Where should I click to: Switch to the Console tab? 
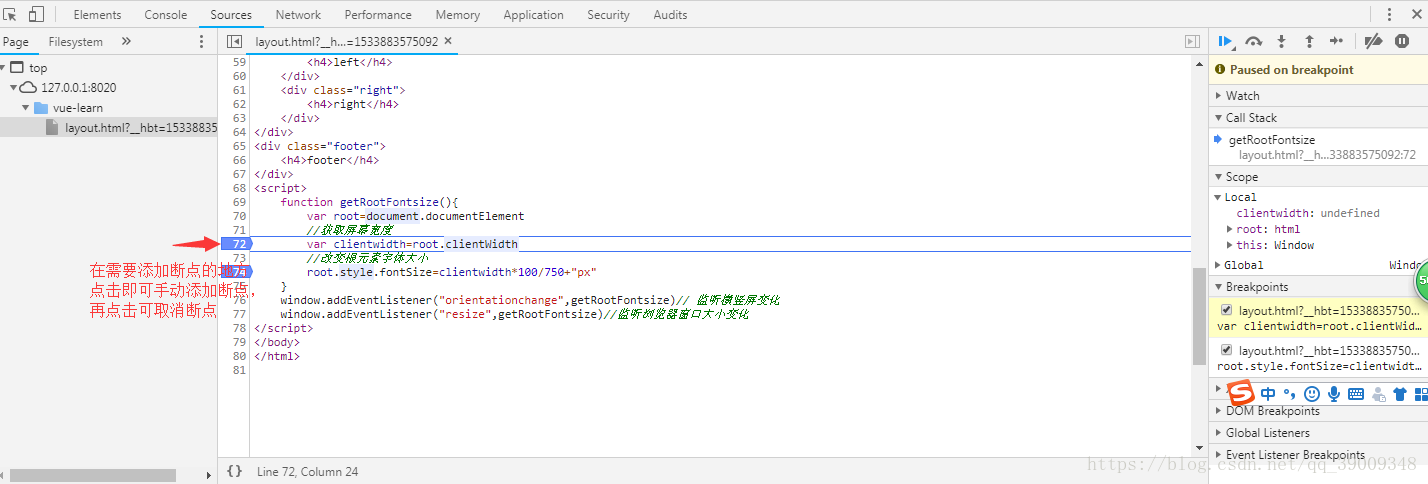[166, 15]
